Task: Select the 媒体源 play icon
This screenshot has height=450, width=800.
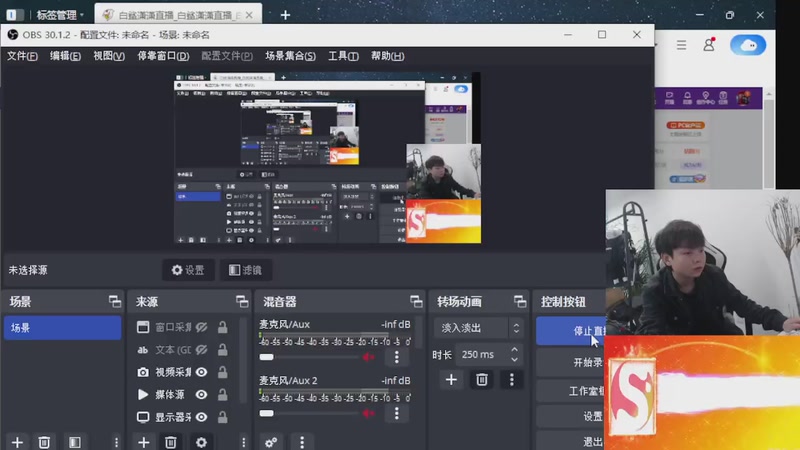Action: (x=143, y=394)
